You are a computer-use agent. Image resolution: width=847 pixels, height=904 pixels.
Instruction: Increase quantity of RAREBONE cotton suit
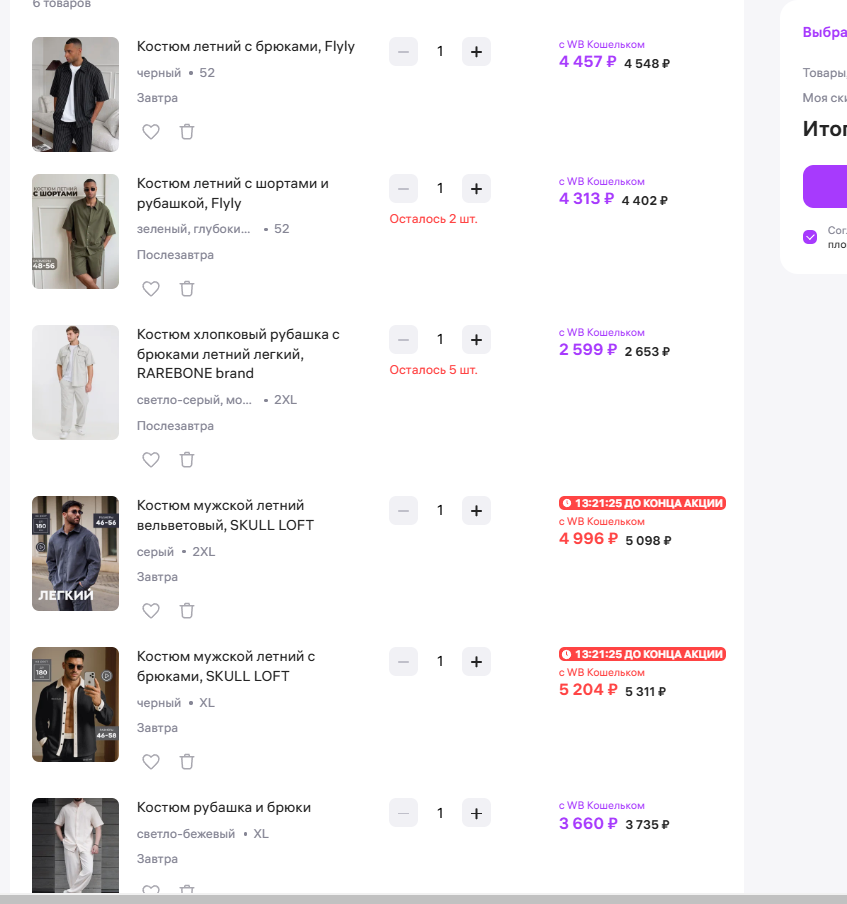point(476,339)
